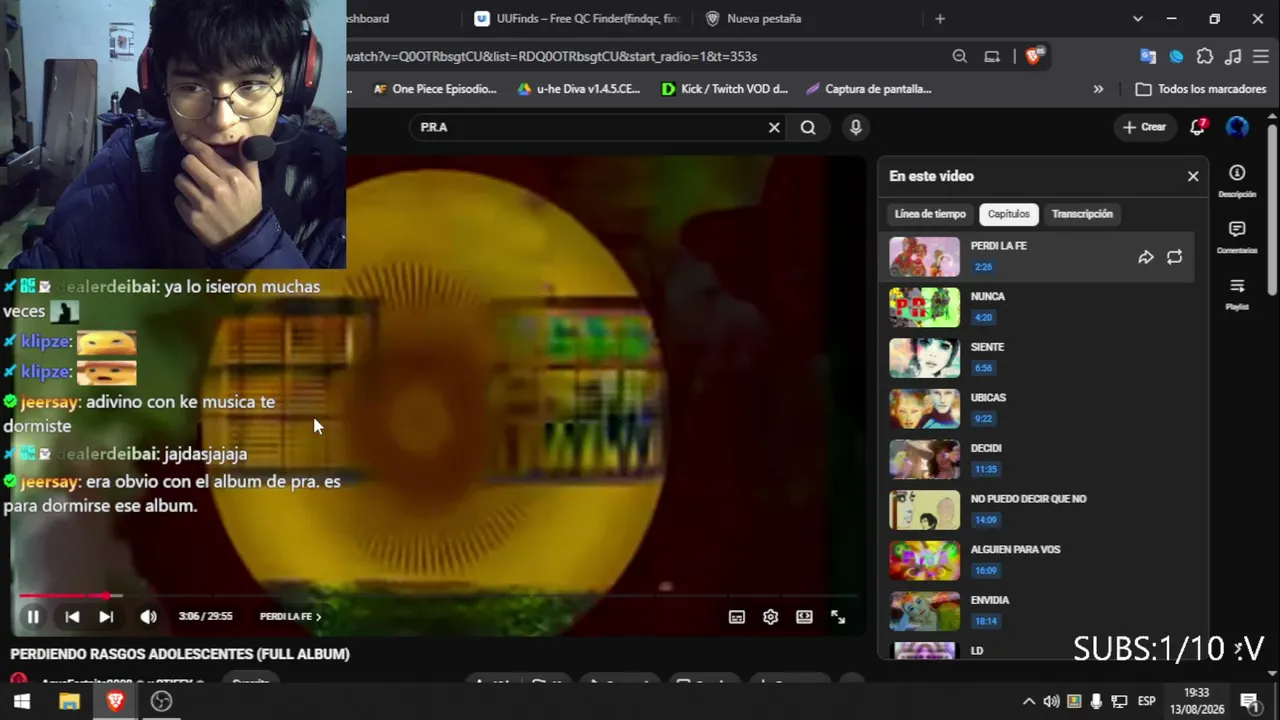
Task: Close the En este video panel
Action: pos(1193,176)
